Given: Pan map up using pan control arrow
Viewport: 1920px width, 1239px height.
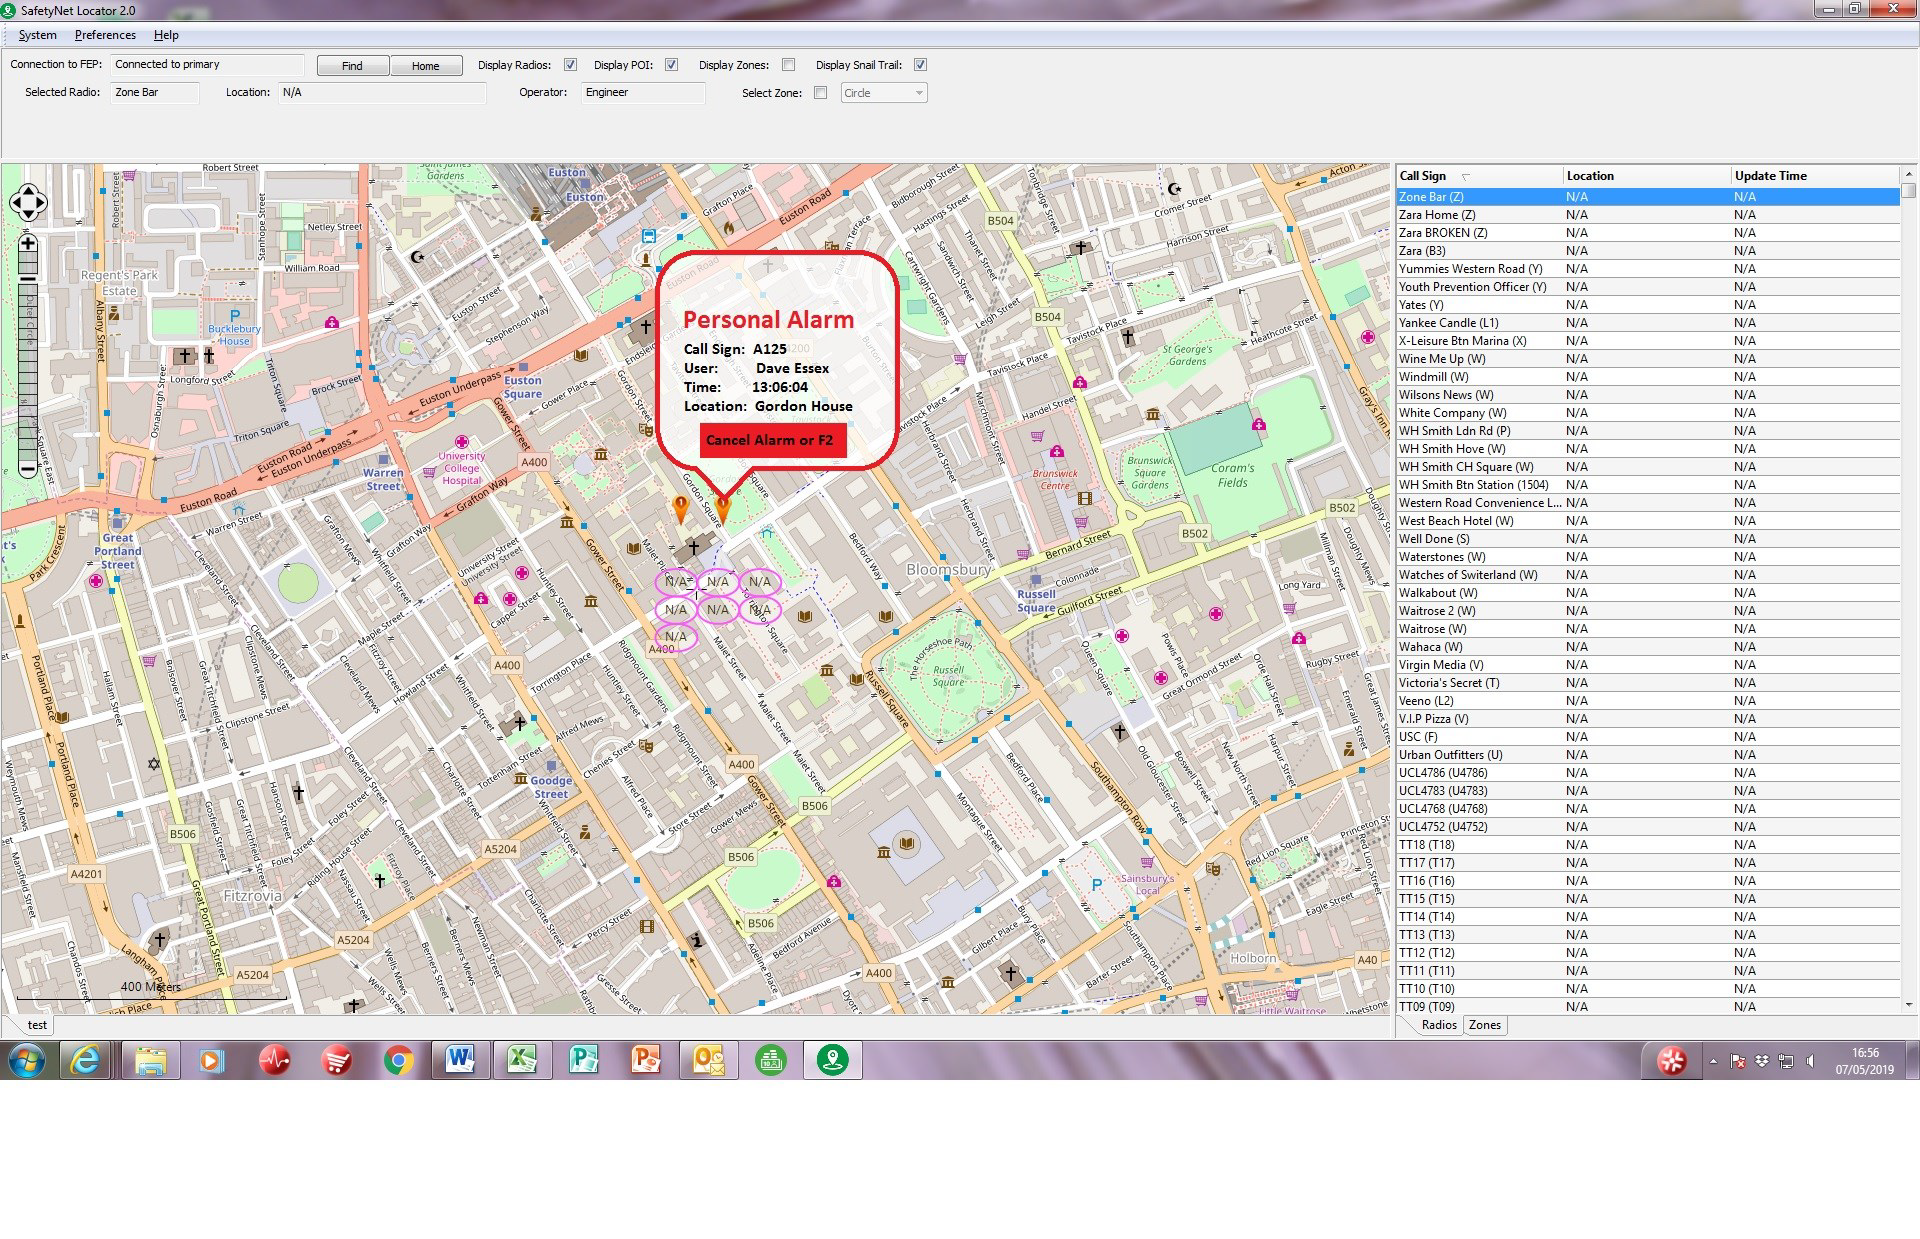Looking at the screenshot, I should tap(28, 190).
